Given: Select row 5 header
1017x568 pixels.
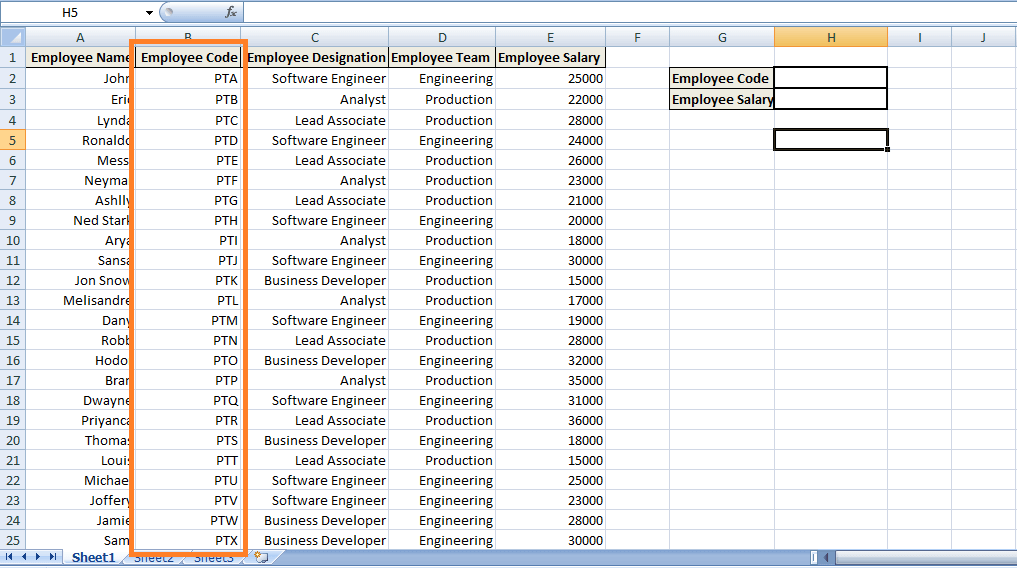Looking at the screenshot, I should tap(12, 140).
